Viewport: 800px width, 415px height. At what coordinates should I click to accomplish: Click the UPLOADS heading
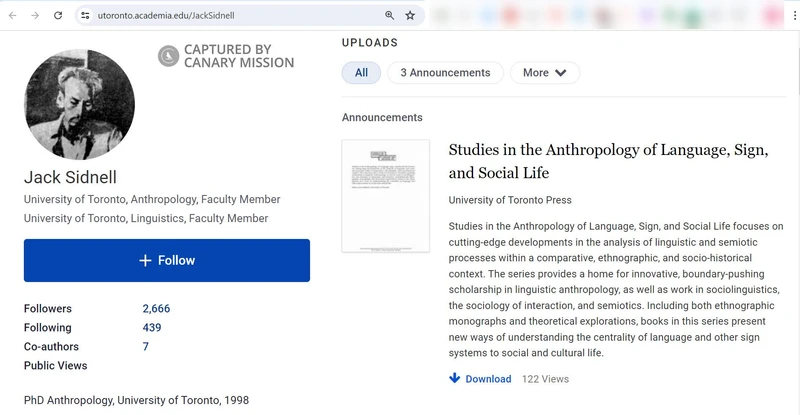pyautogui.click(x=370, y=43)
